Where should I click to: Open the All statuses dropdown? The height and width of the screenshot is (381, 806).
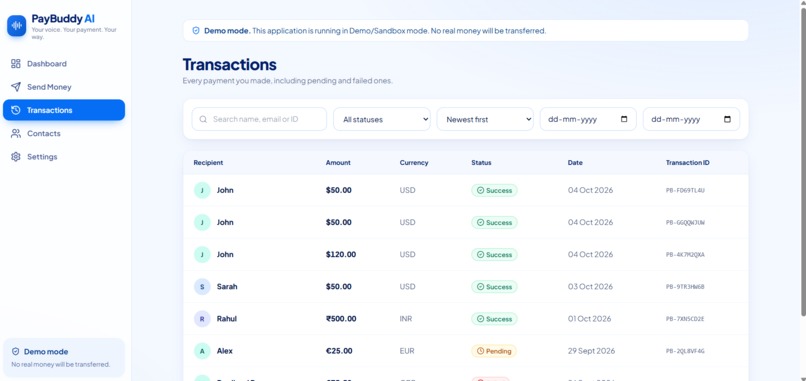tap(382, 119)
